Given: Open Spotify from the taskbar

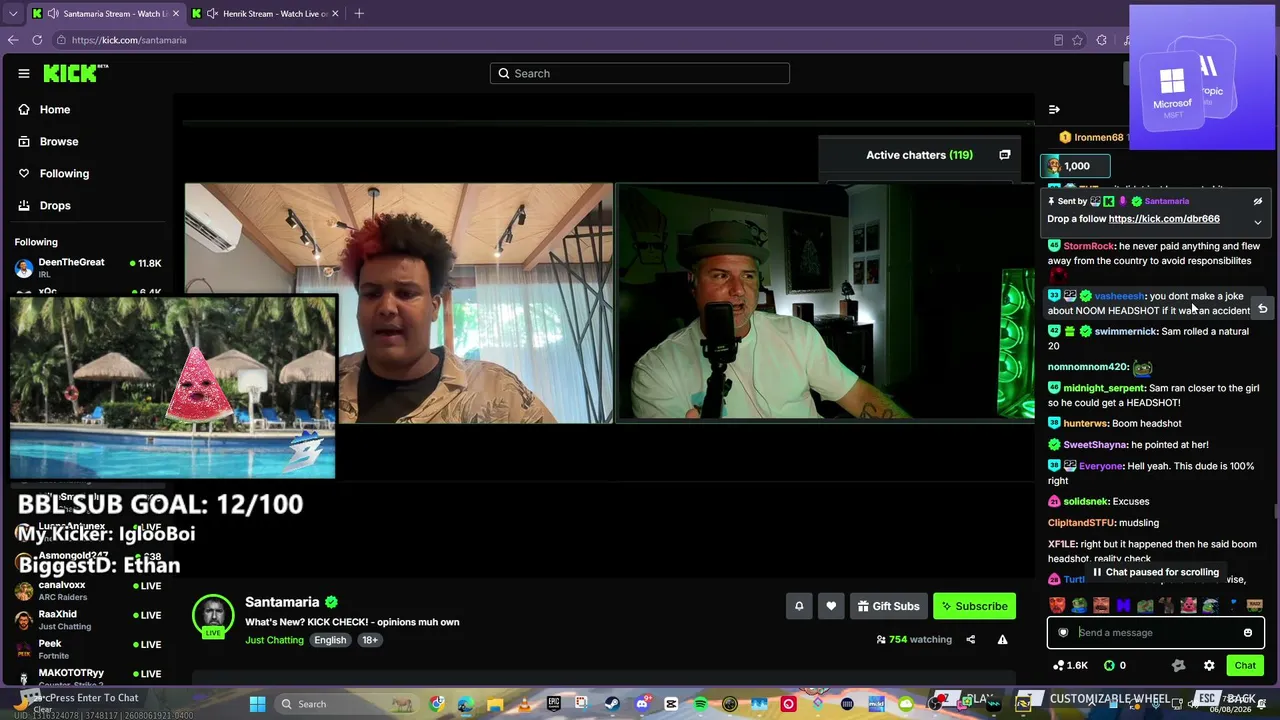Looking at the screenshot, I should (x=700, y=704).
